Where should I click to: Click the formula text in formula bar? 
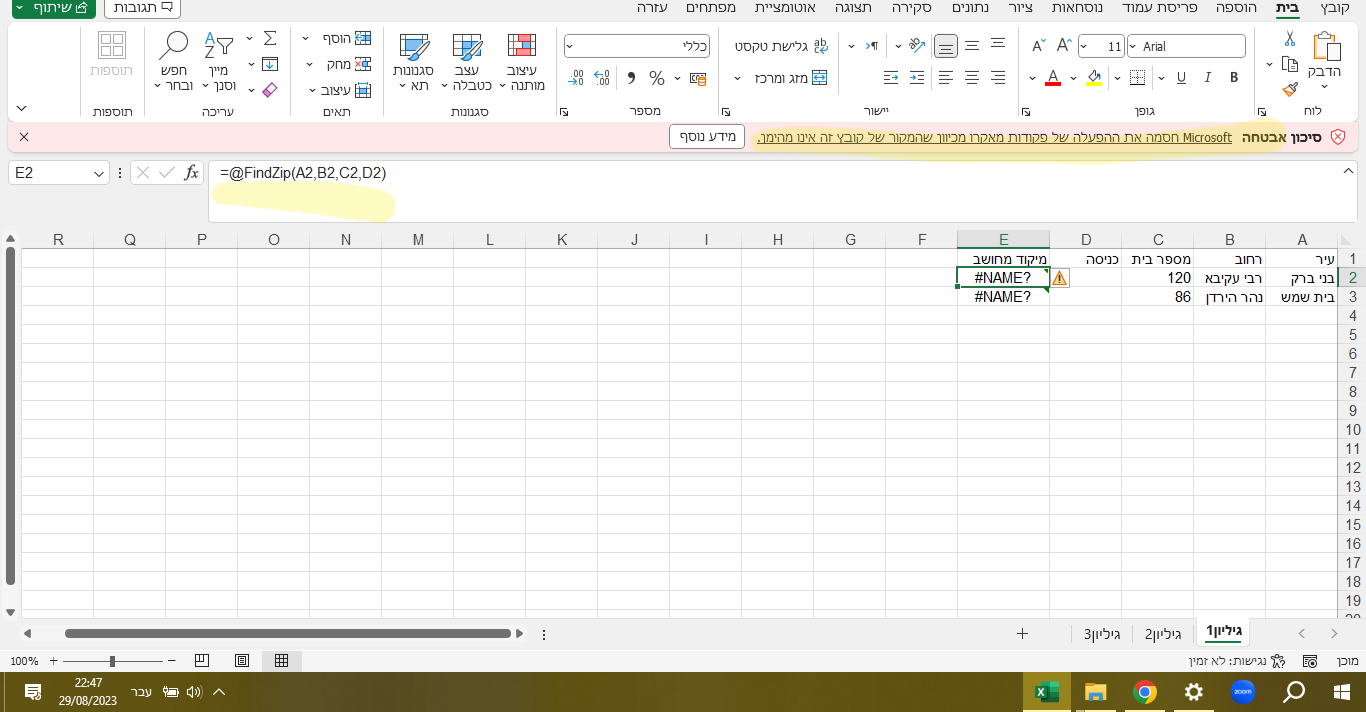[x=303, y=173]
